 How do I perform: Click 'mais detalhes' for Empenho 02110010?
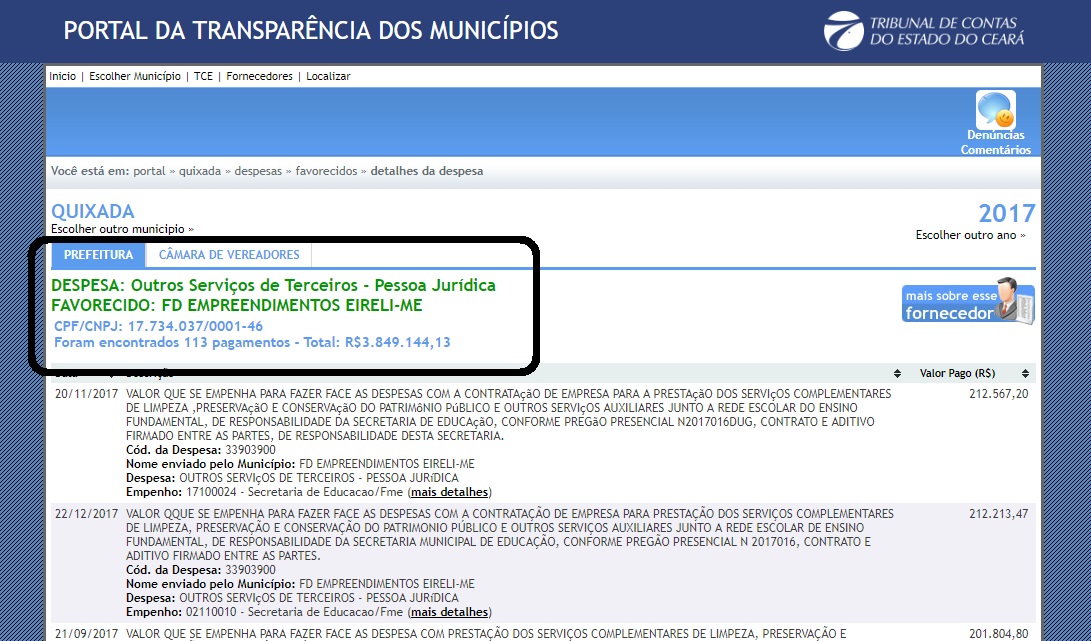point(450,612)
